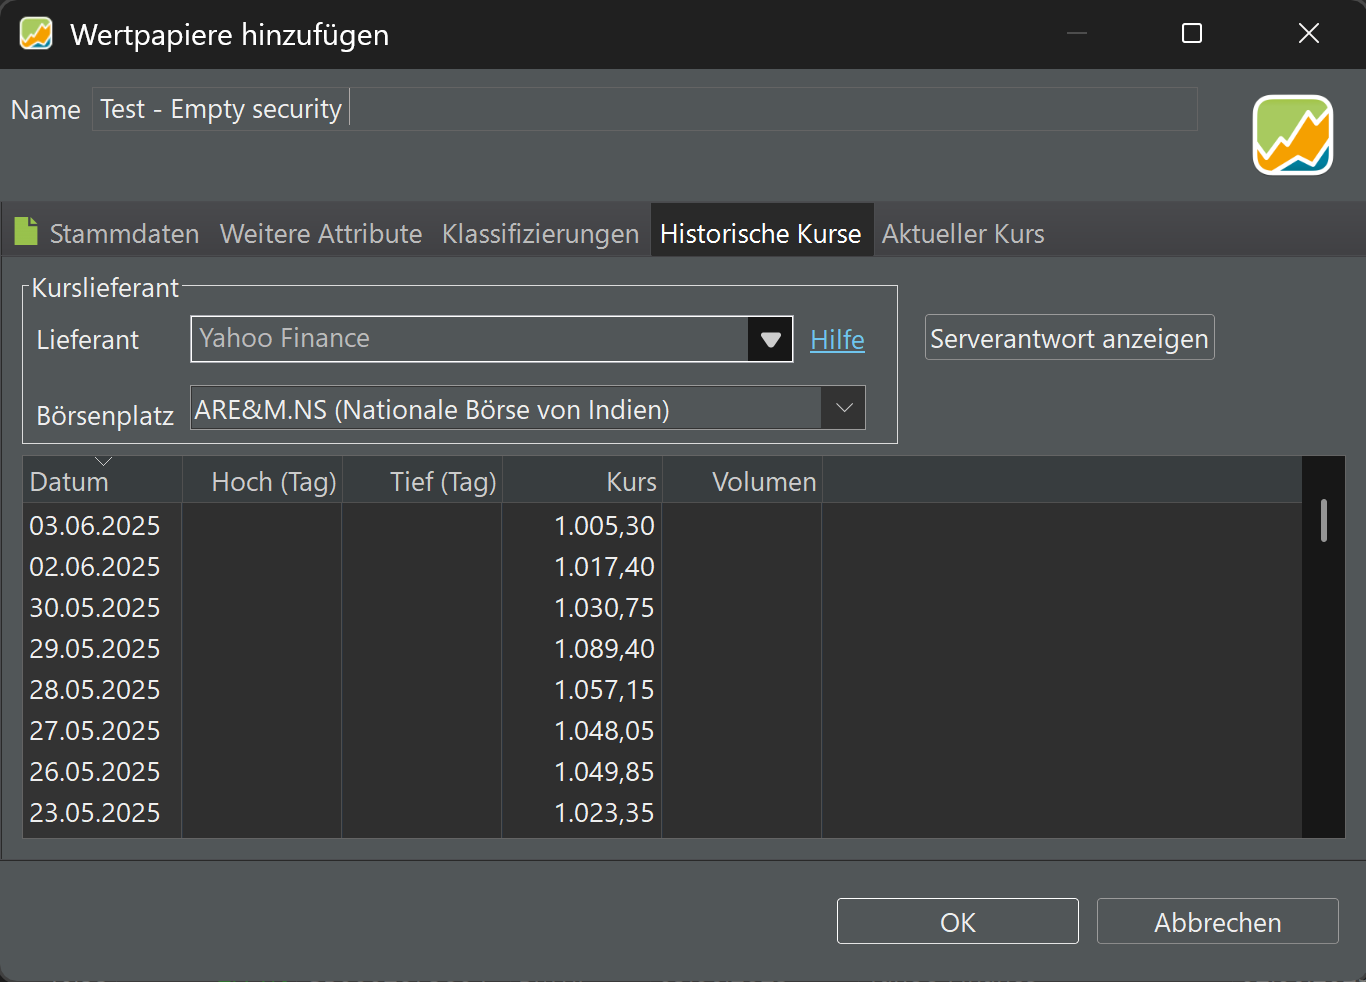
Task: Click into the Name text field
Action: (645, 108)
